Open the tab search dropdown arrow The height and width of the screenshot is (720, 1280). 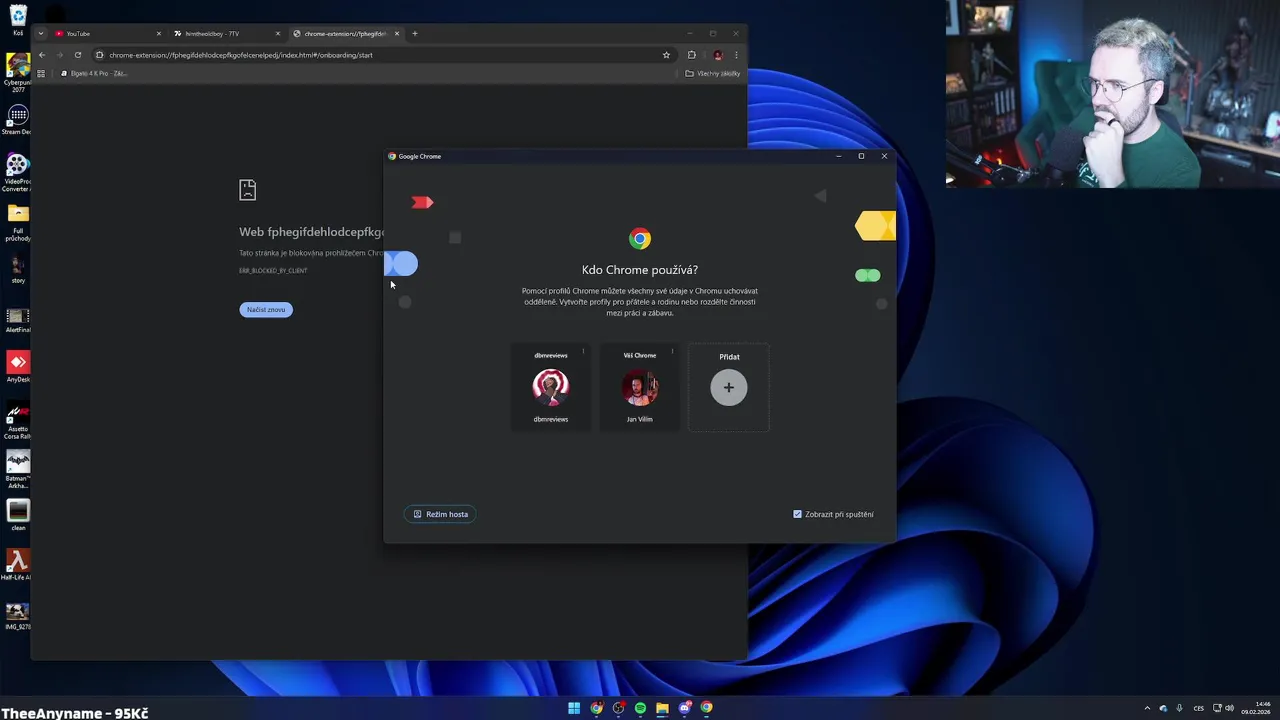point(41,33)
